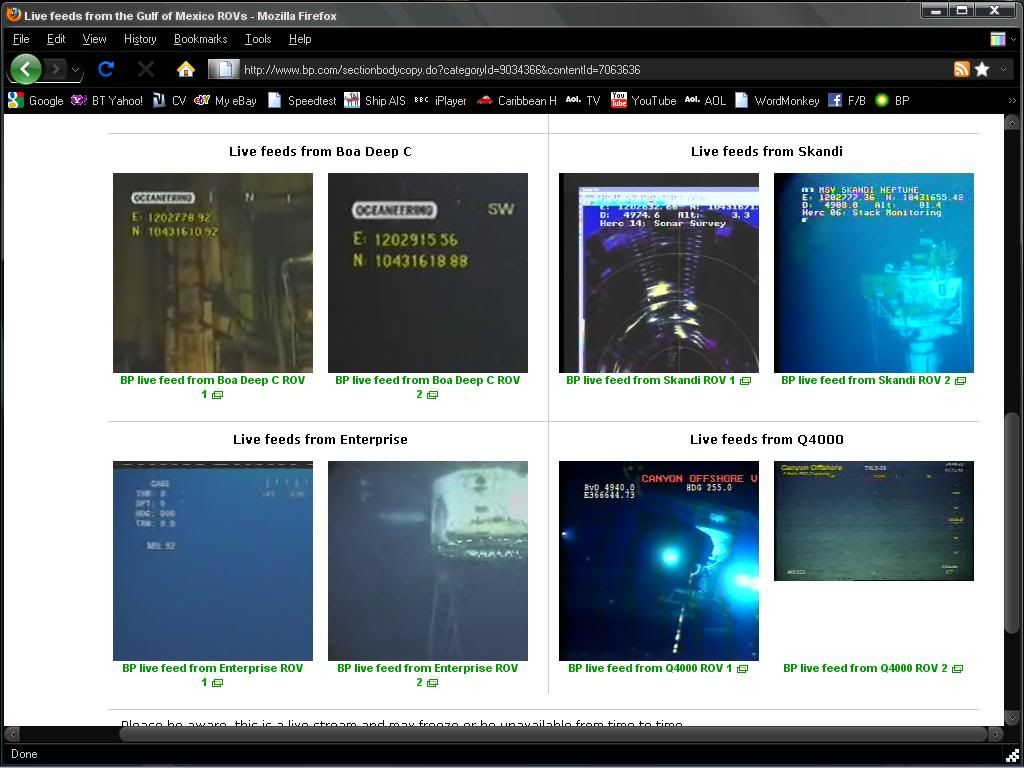Image resolution: width=1024 pixels, height=768 pixels.
Task: Open BP live feed from Boa Deep C ROV 2
Action: (427, 387)
